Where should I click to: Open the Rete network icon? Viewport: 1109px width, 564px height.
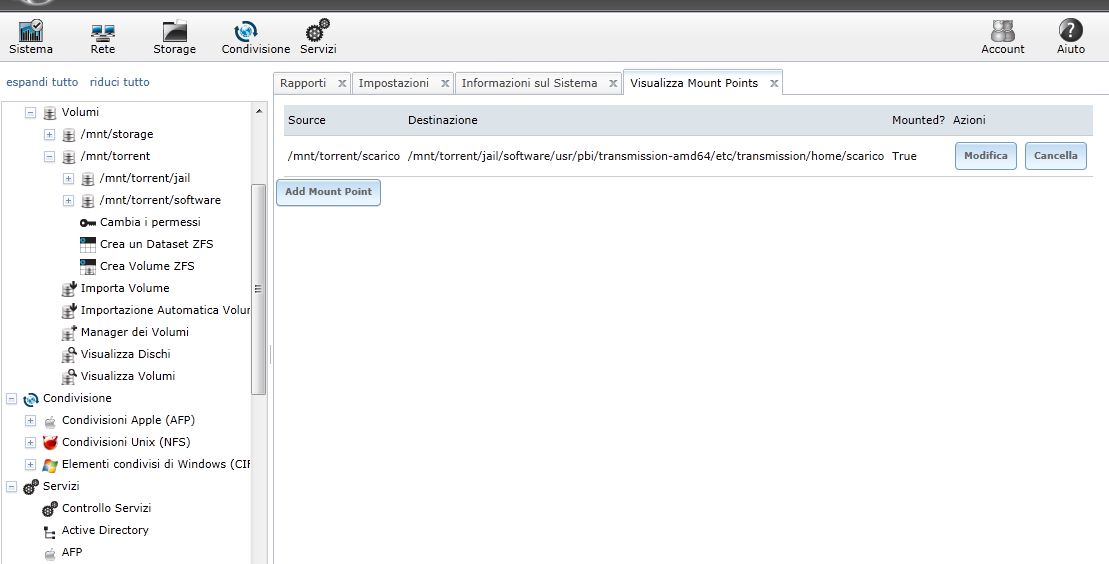tap(103, 31)
